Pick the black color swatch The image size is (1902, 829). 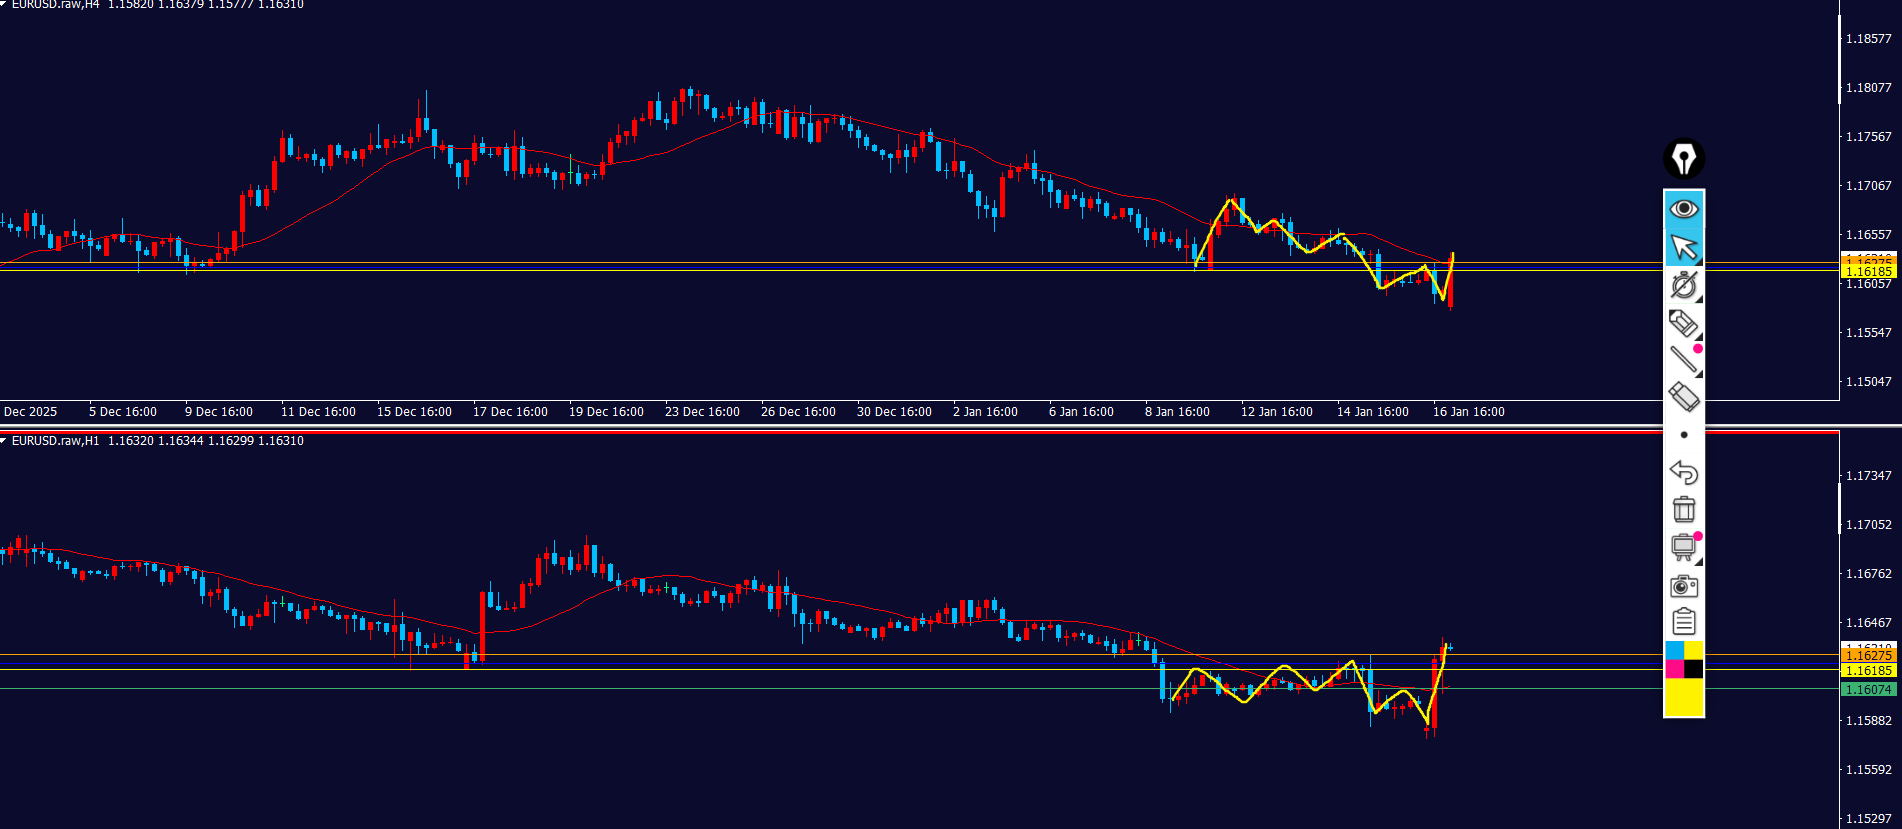coord(1694,669)
